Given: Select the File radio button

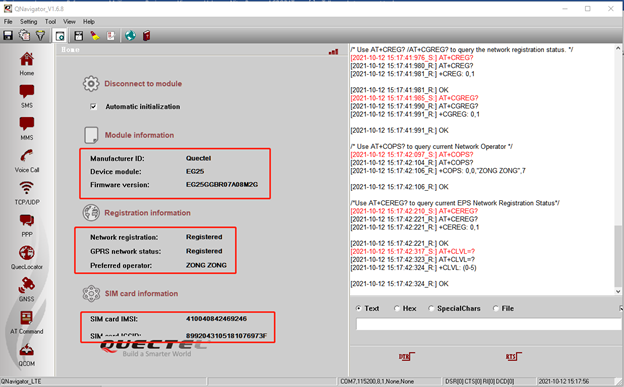Looking at the screenshot, I should [x=496, y=308].
